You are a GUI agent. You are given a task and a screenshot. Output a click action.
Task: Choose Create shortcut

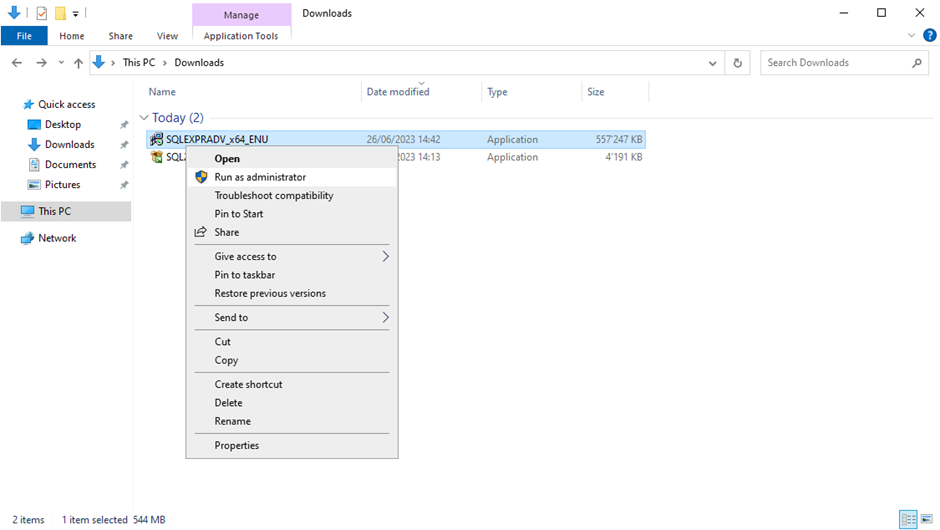(x=292, y=384)
